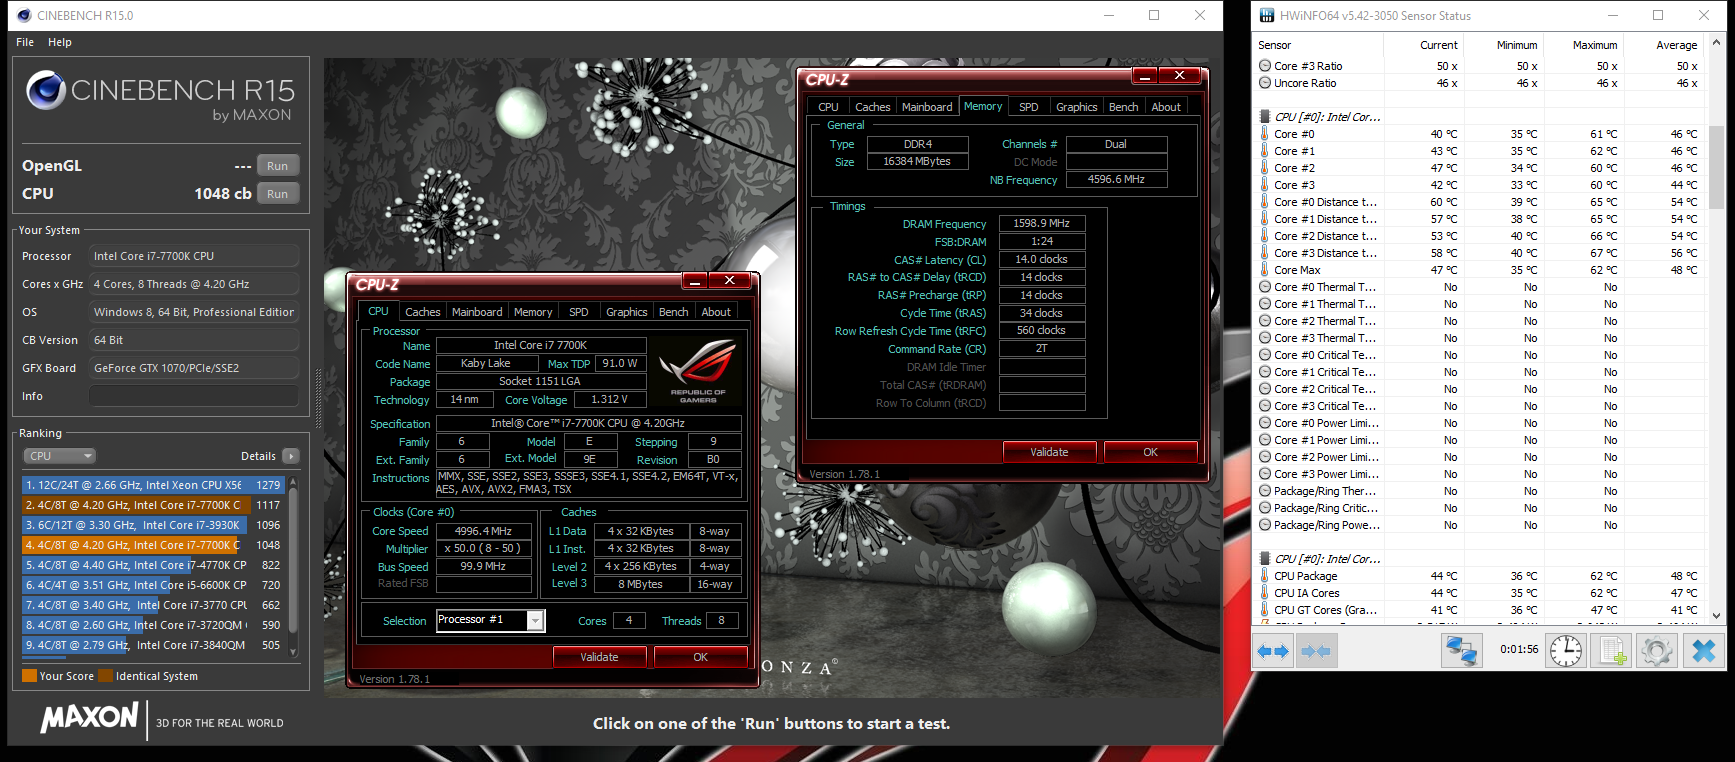The width and height of the screenshot is (1735, 762).
Task: Click the thermometer icon beside CPU GT Cores
Action: tap(1265, 610)
